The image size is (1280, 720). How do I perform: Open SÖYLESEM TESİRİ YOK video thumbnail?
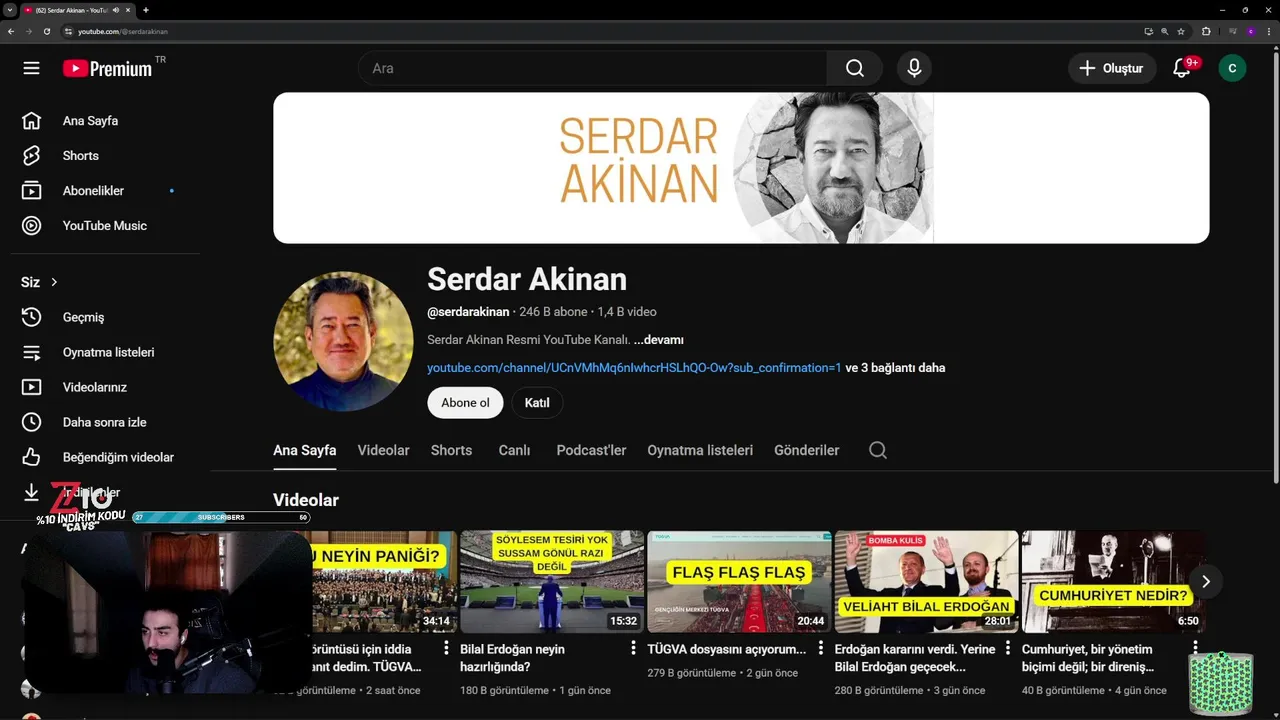pyautogui.click(x=552, y=581)
